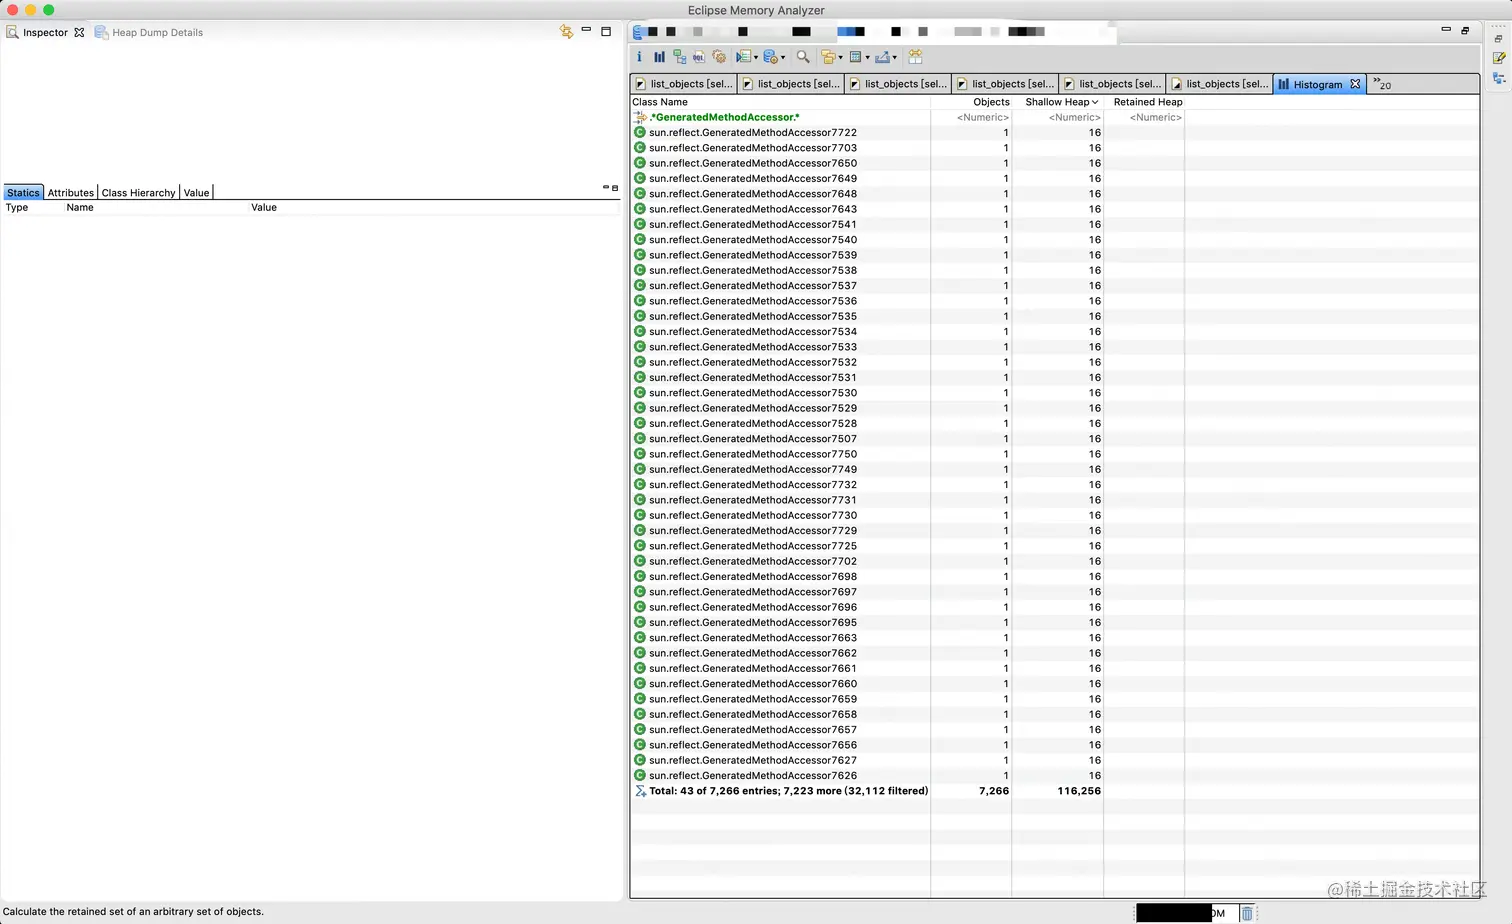Click the Compare to another heap dump icon

915,57
